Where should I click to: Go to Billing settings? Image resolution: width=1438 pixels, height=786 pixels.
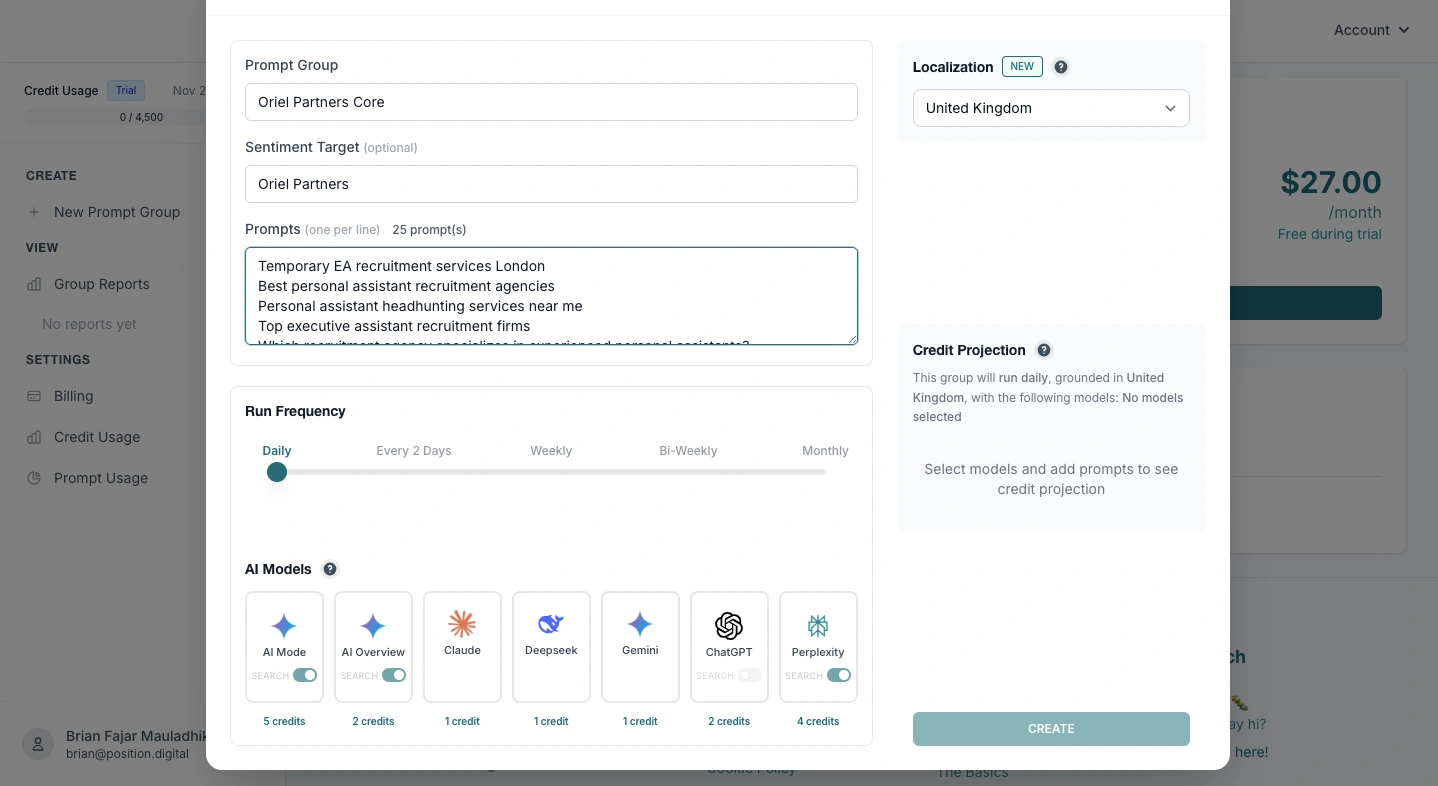[73, 396]
